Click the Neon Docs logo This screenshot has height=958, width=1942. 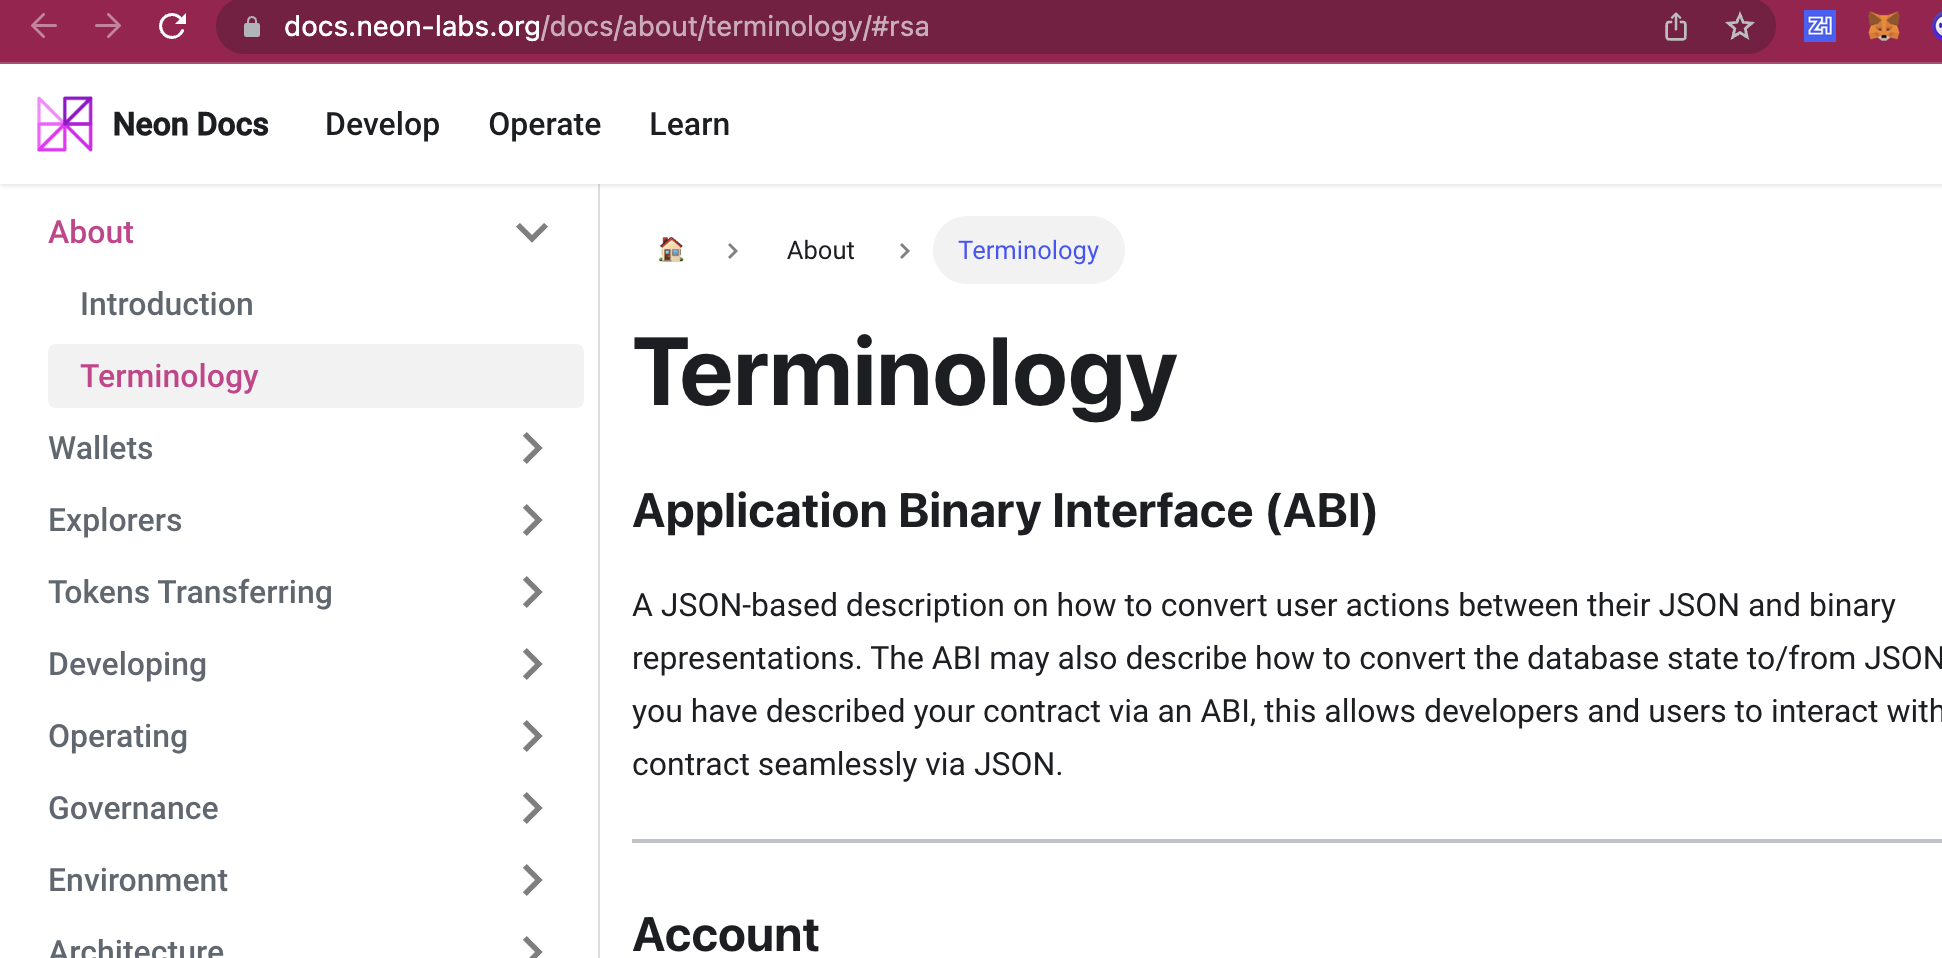[x=63, y=123]
